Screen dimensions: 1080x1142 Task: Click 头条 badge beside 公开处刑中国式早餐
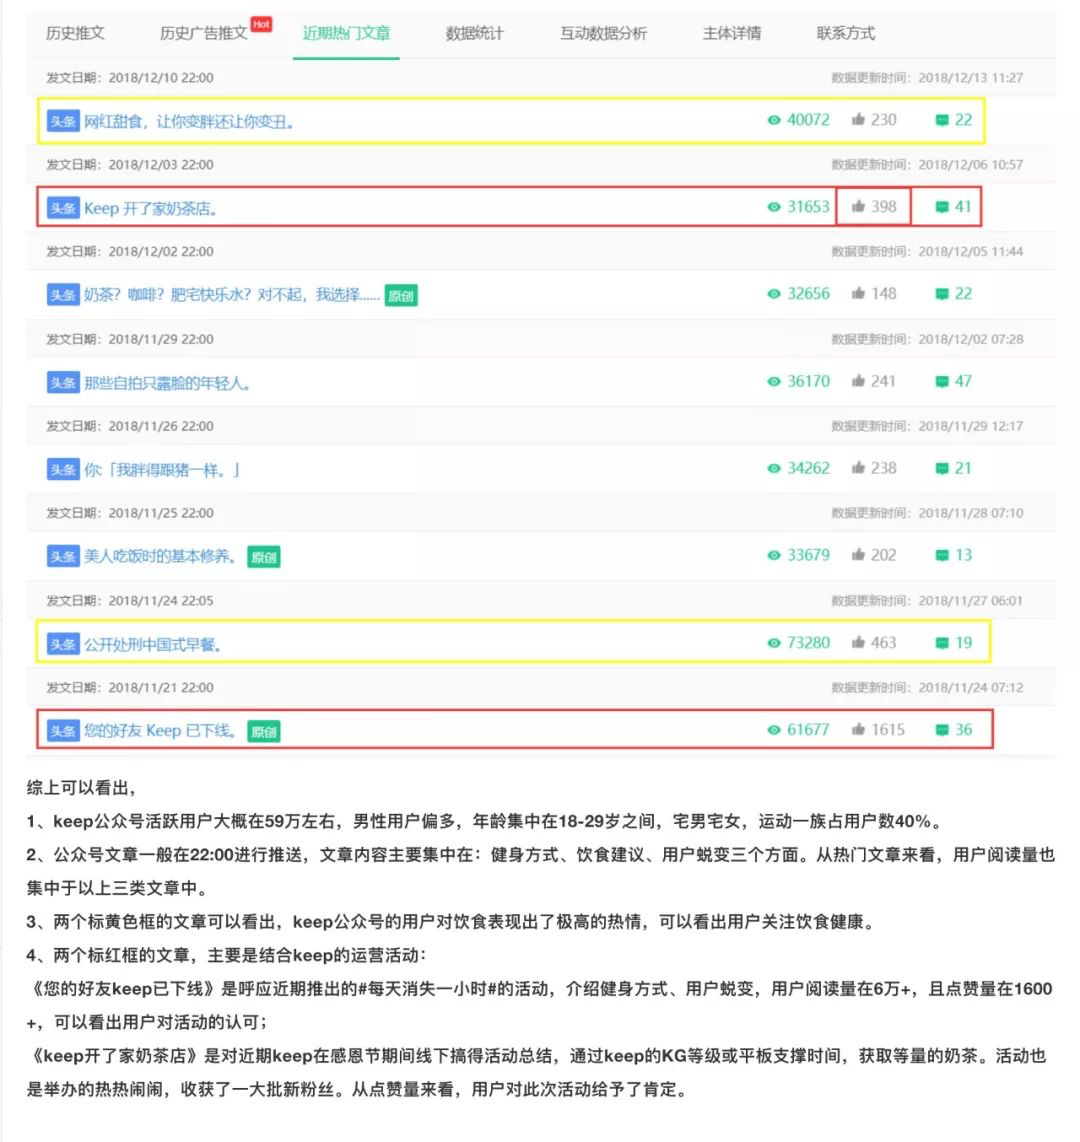pyautogui.click(x=63, y=644)
